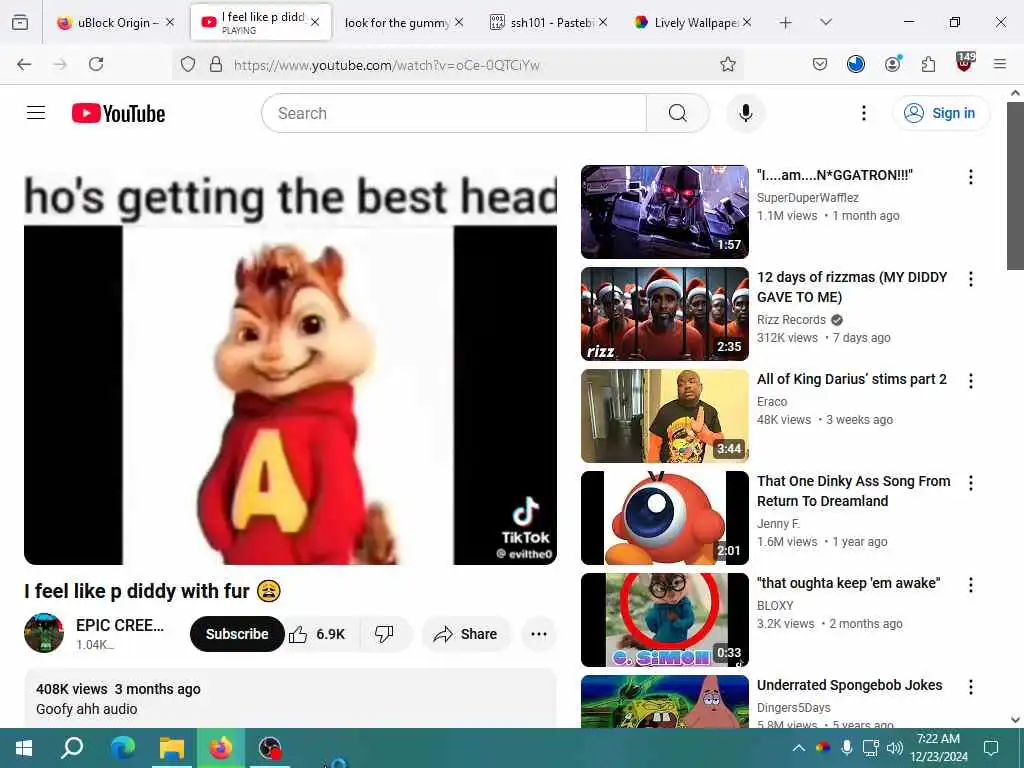Viewport: 1024px width, 768px height.
Task: Search with your voice microphone
Action: [745, 113]
